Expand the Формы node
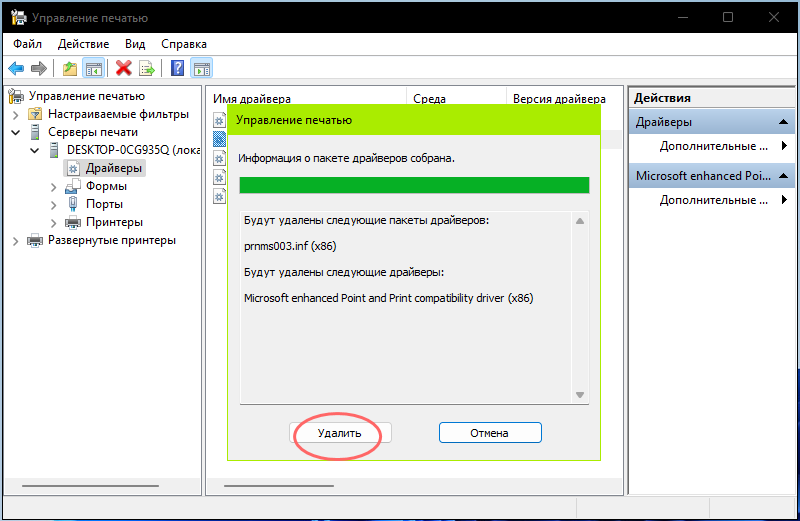Viewport: 800px width, 521px height. (54, 187)
